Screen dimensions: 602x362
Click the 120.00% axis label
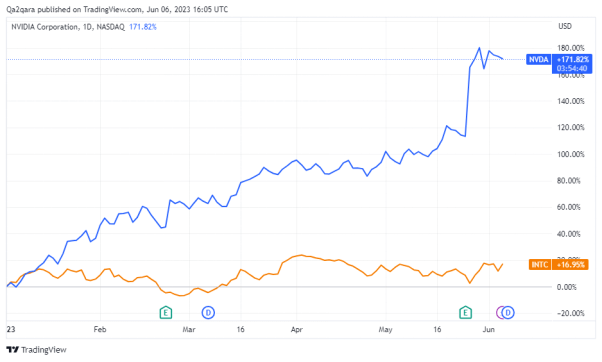(x=571, y=127)
